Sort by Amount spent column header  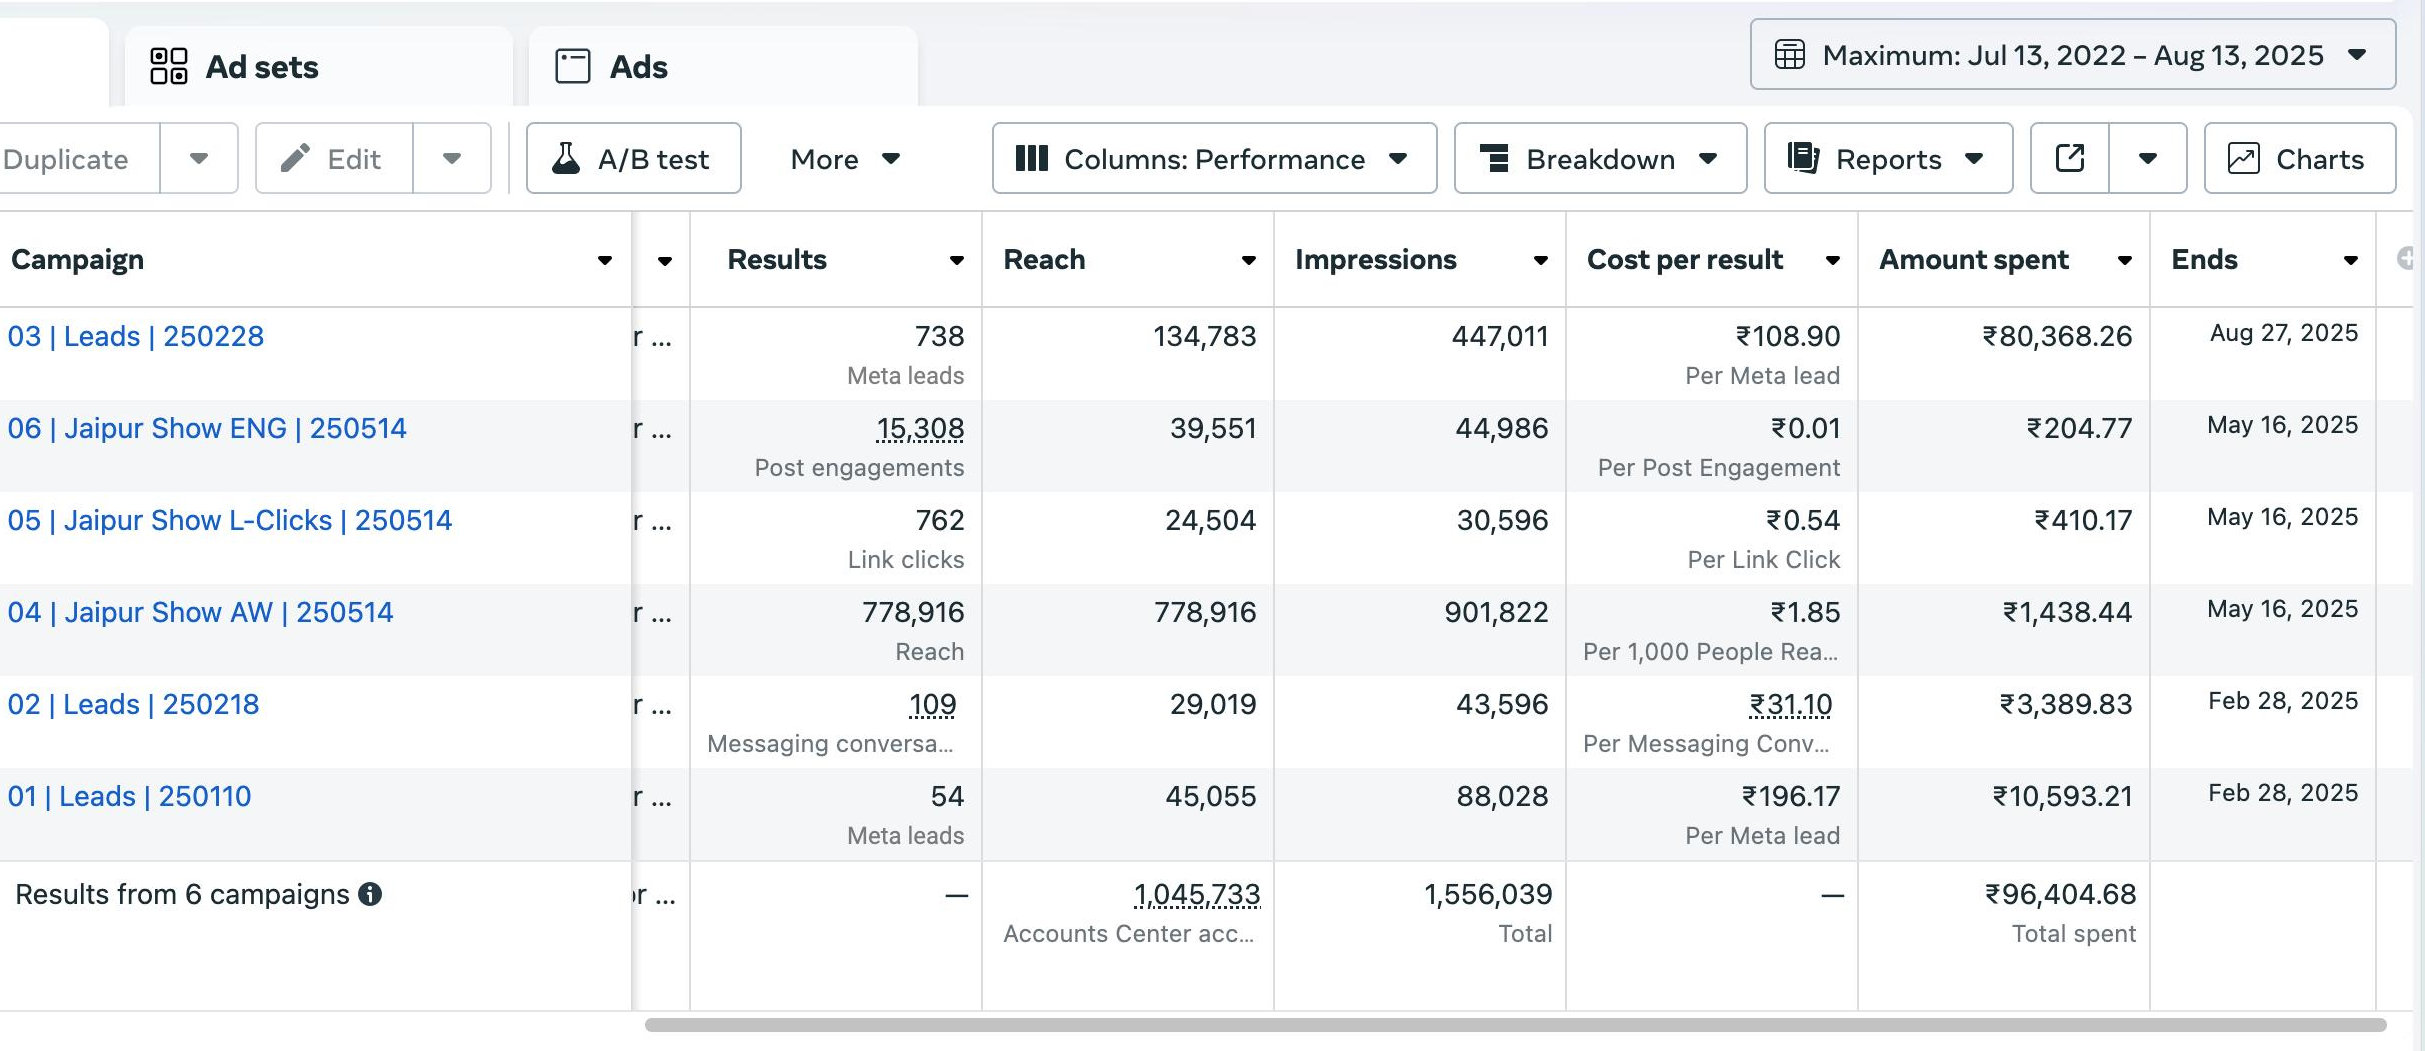click(1973, 259)
